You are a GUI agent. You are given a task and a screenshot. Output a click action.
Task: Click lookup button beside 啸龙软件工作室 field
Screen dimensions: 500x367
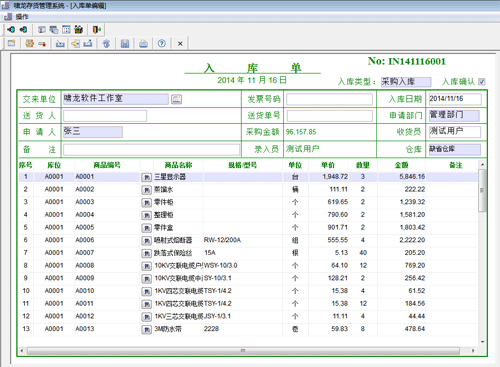coord(176,99)
